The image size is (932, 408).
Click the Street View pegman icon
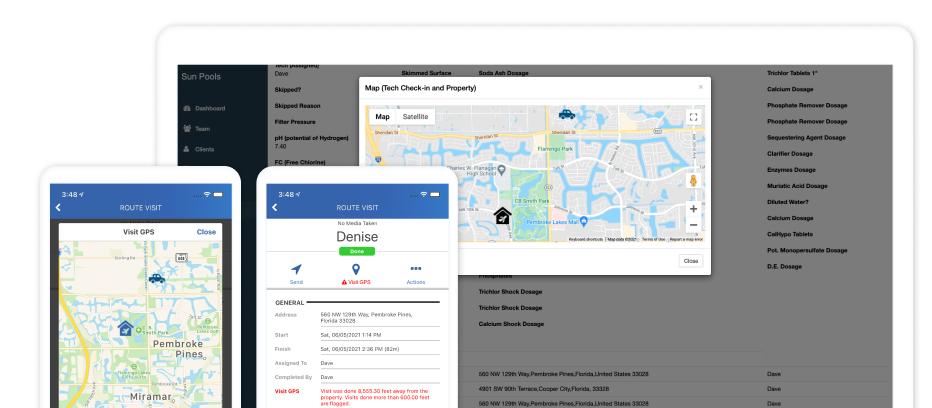coord(693,180)
